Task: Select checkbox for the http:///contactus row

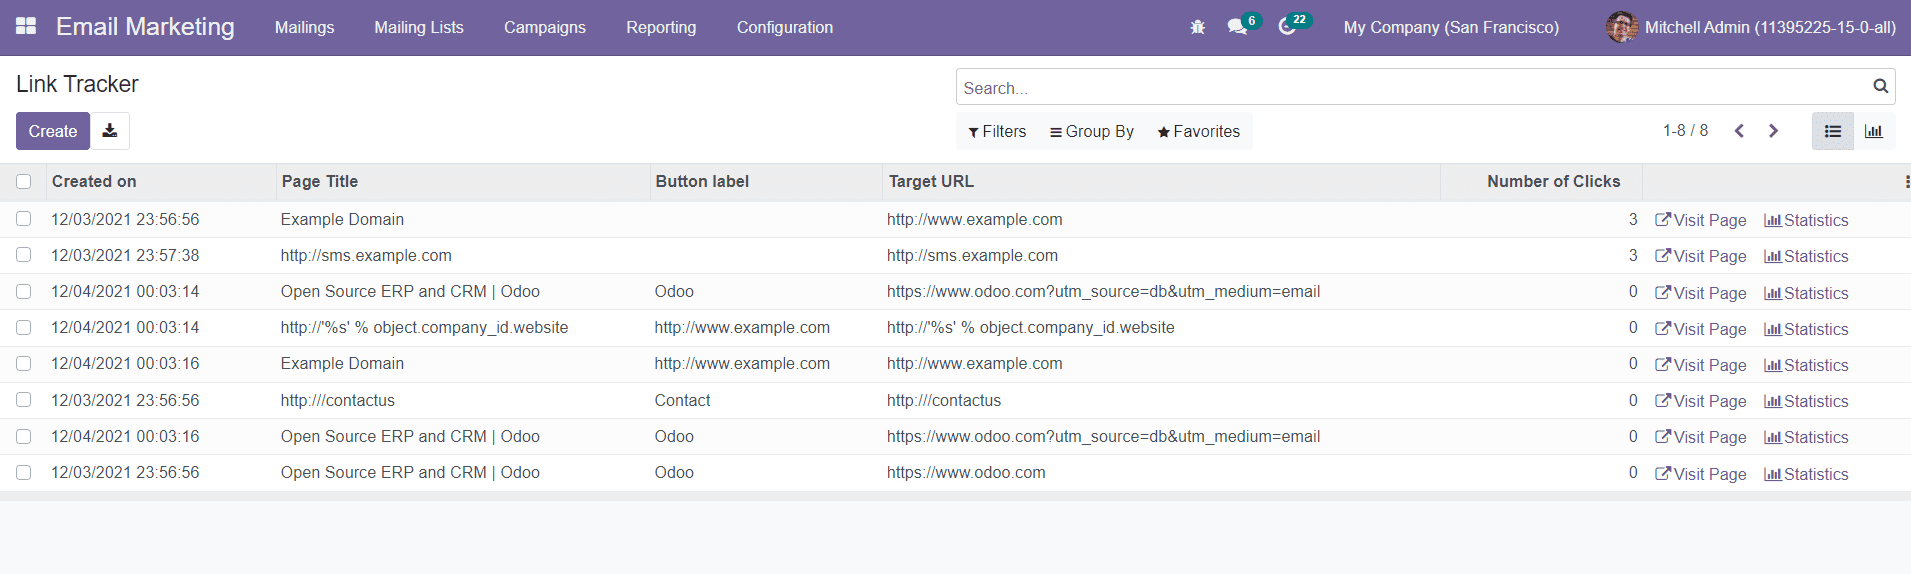Action: tap(24, 400)
